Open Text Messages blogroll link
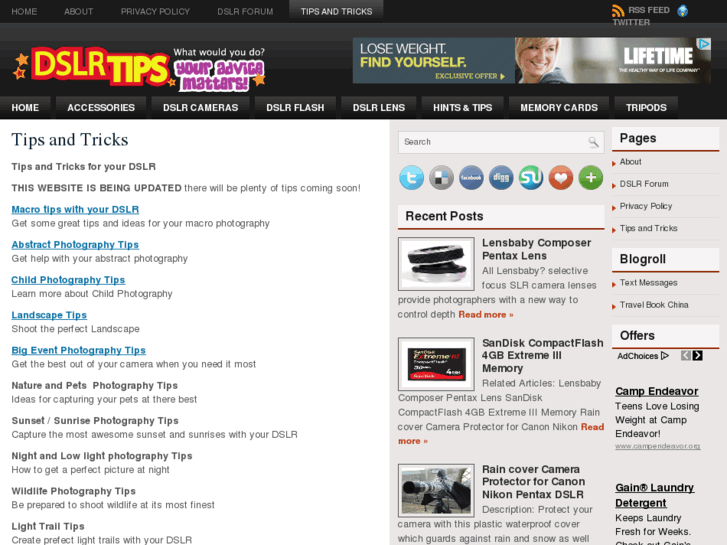 point(649,283)
